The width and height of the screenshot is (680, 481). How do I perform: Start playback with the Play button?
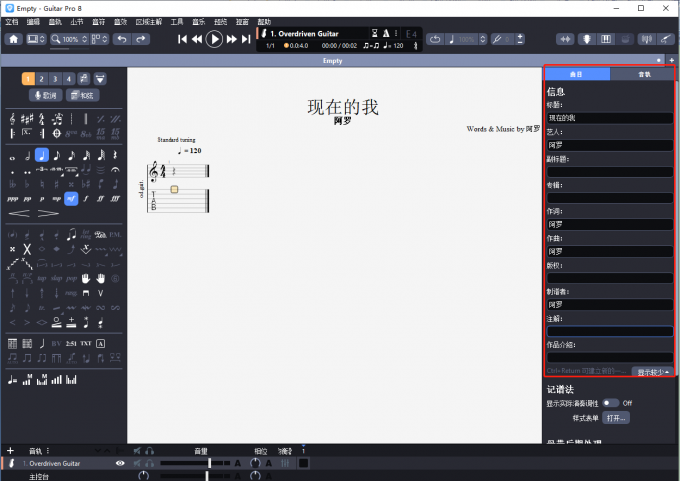click(214, 39)
